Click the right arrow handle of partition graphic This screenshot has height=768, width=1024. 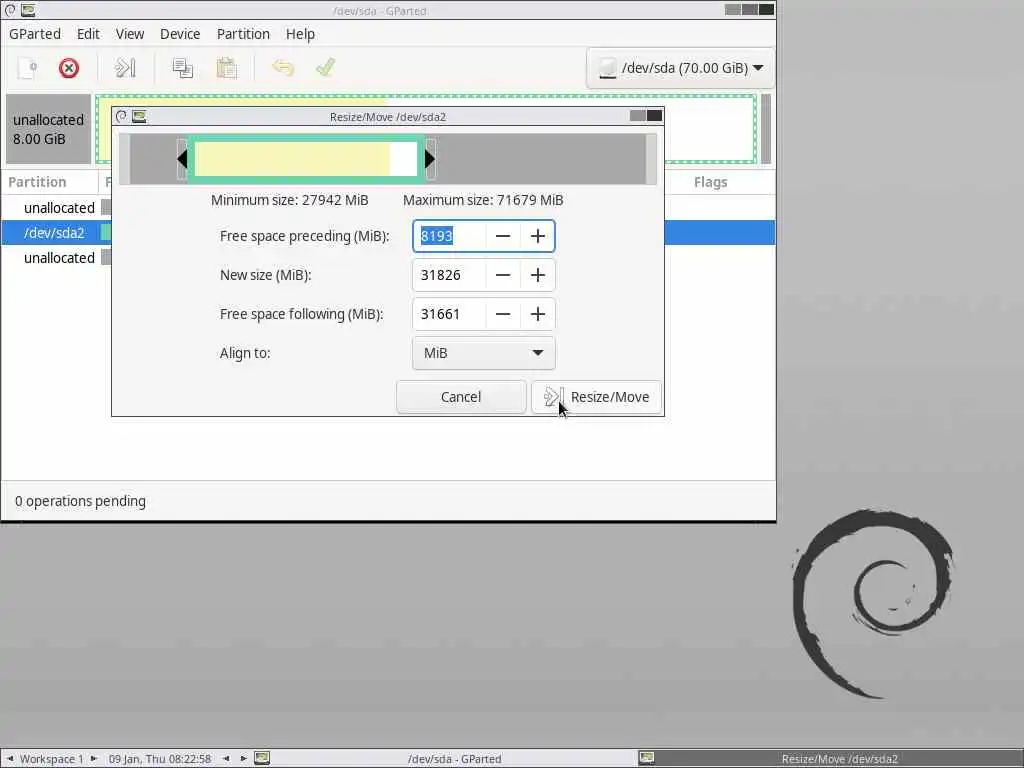[430, 159]
